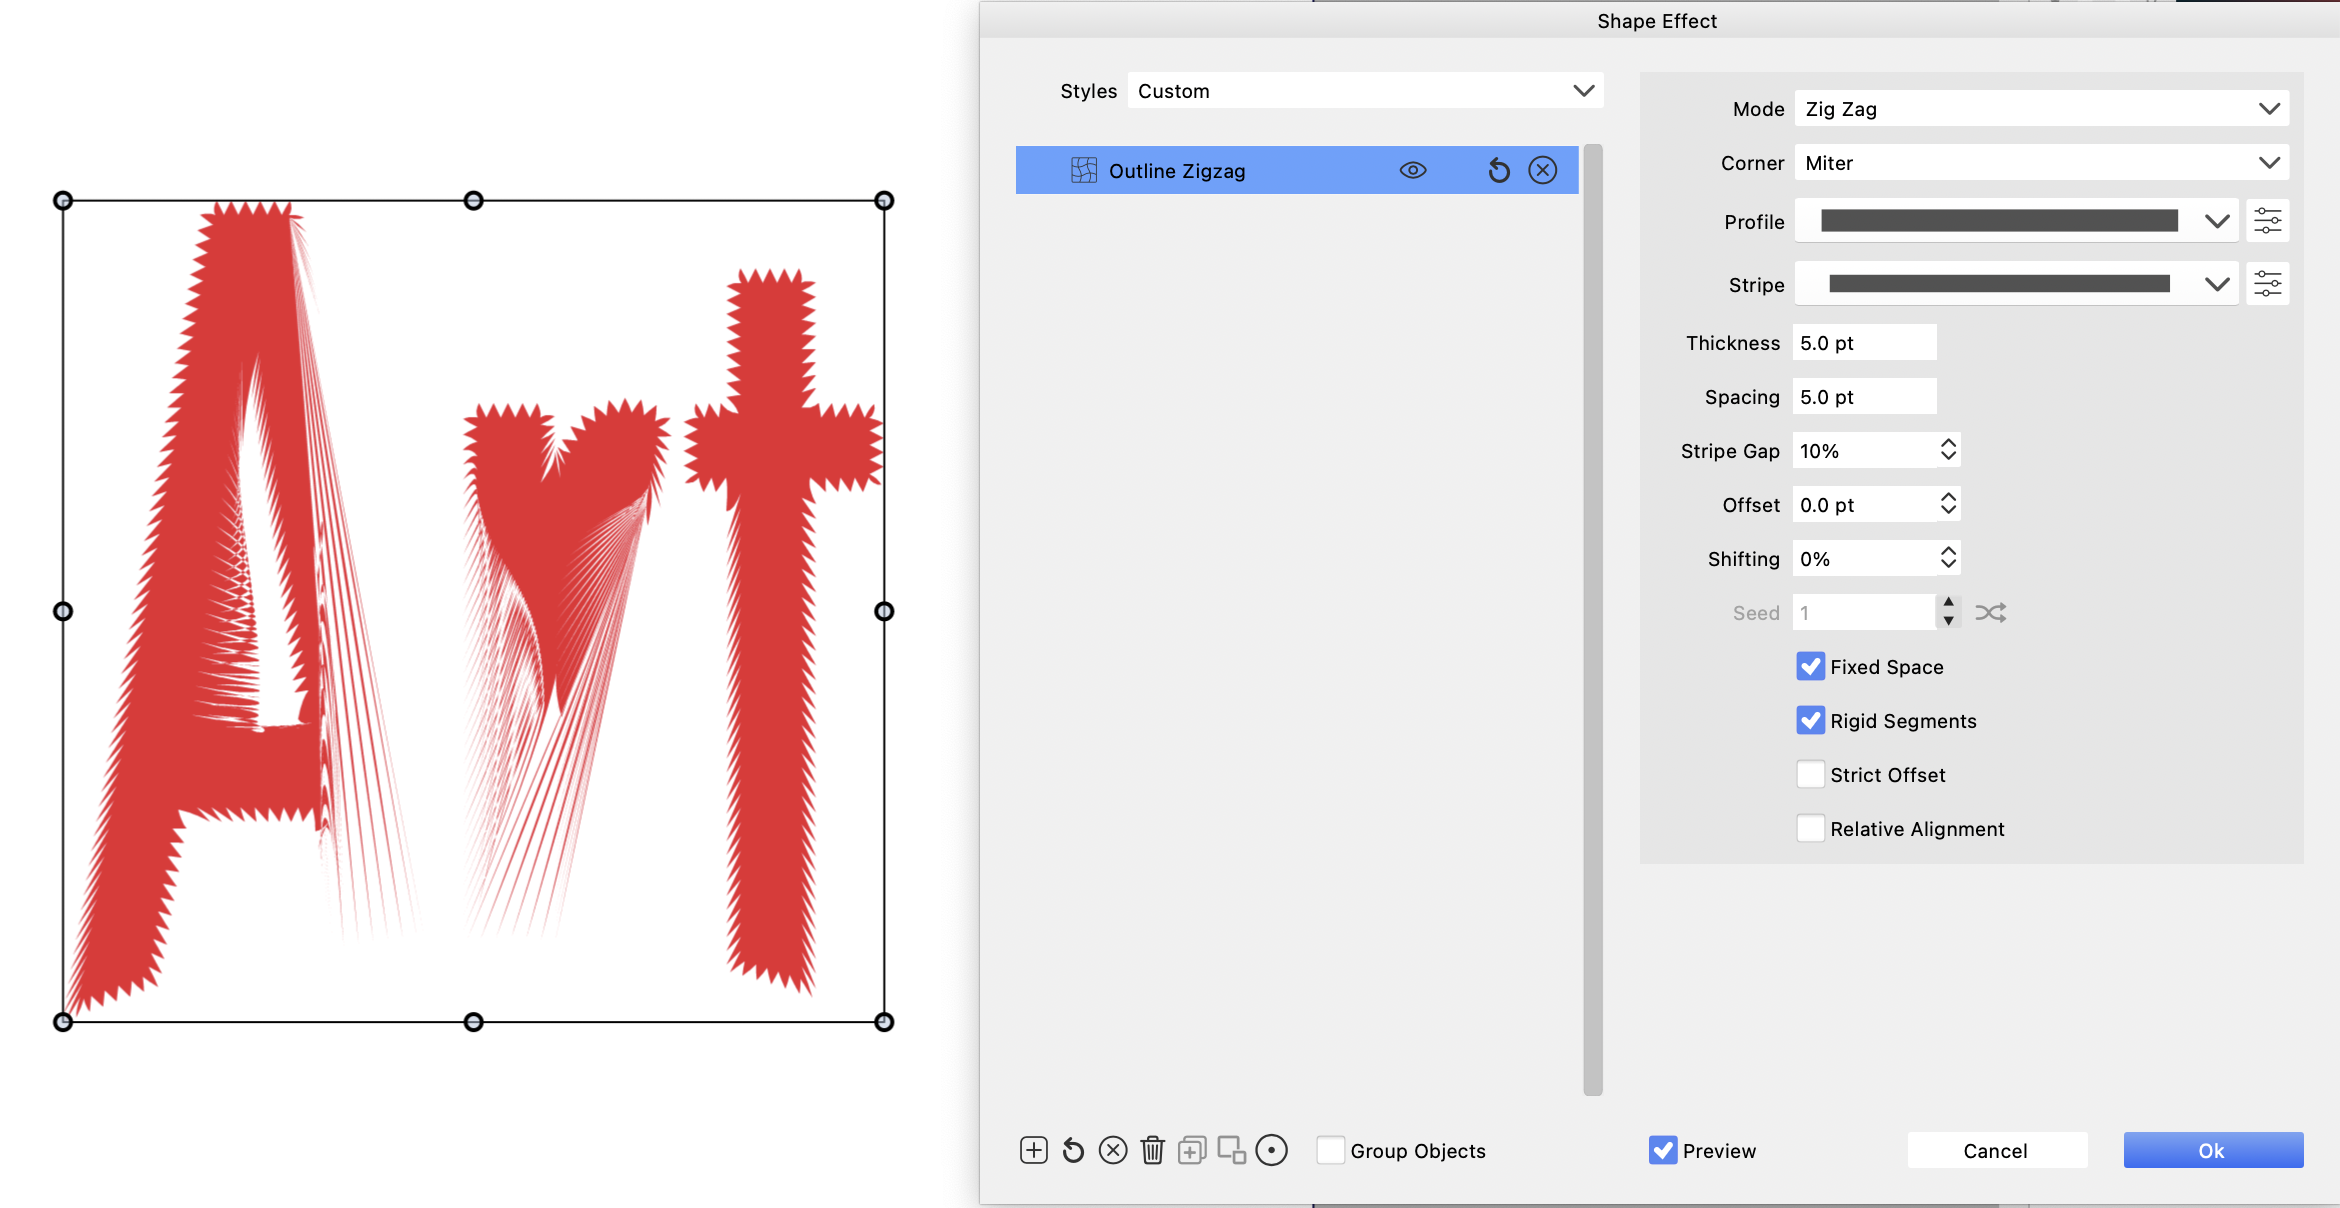Click the bottom toolbar circled X icon
The image size is (2340, 1208).
coord(1112,1150)
